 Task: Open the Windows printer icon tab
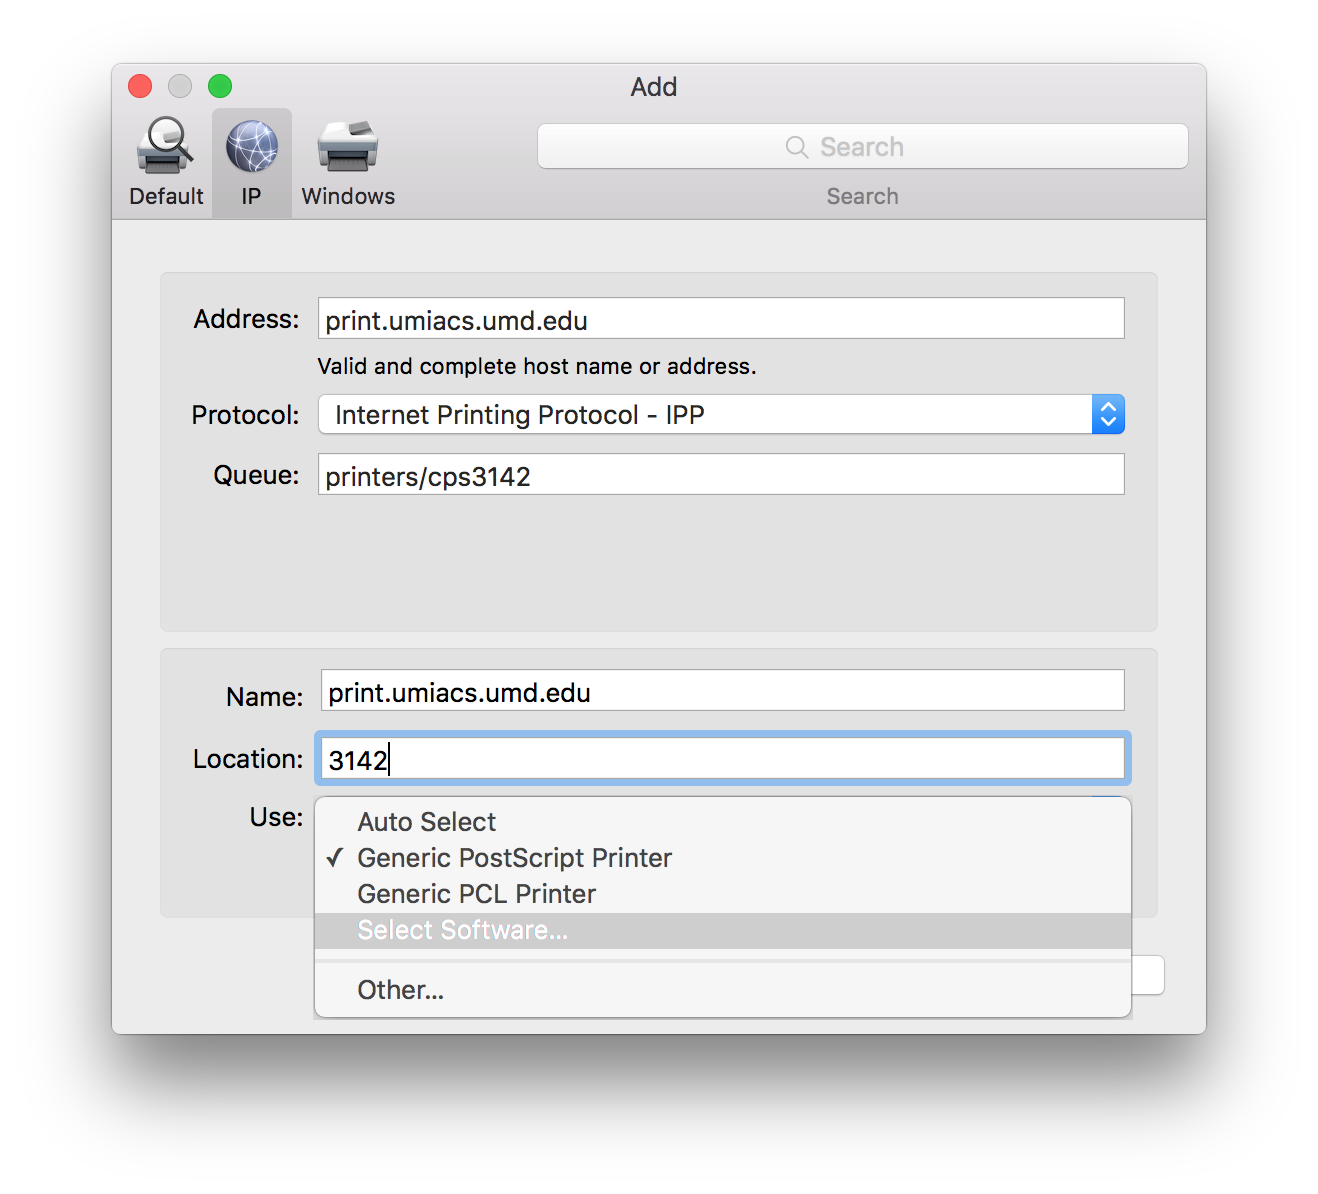coord(348,147)
